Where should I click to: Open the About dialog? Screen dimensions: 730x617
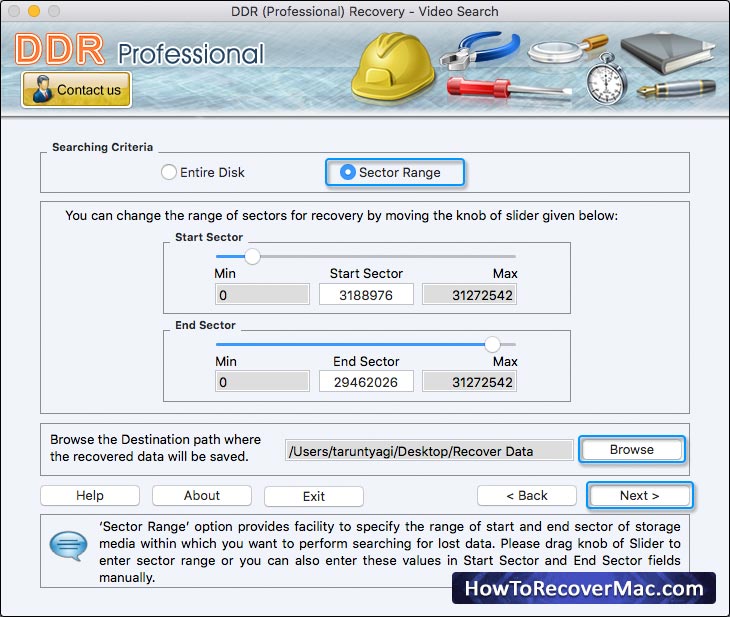tap(202, 495)
